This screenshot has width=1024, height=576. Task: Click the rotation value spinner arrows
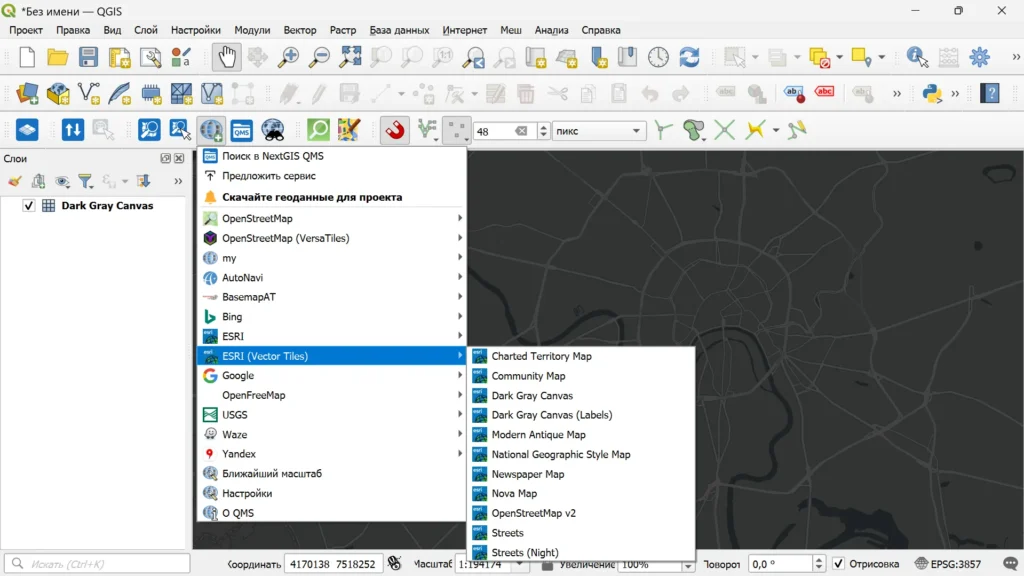818,564
